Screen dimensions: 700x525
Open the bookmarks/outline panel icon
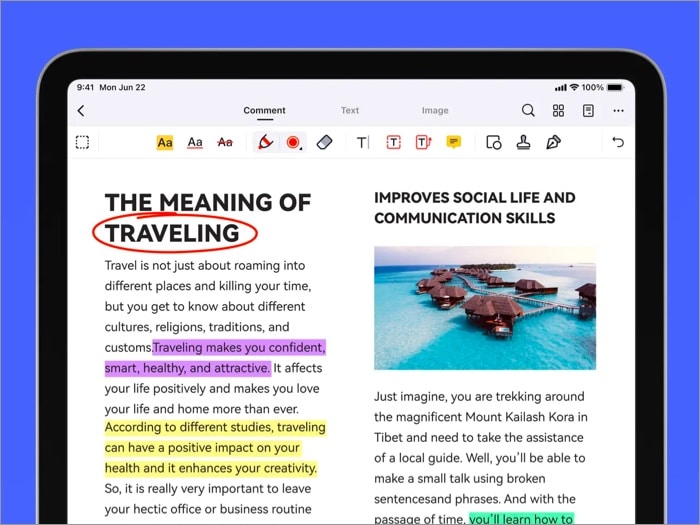(588, 111)
